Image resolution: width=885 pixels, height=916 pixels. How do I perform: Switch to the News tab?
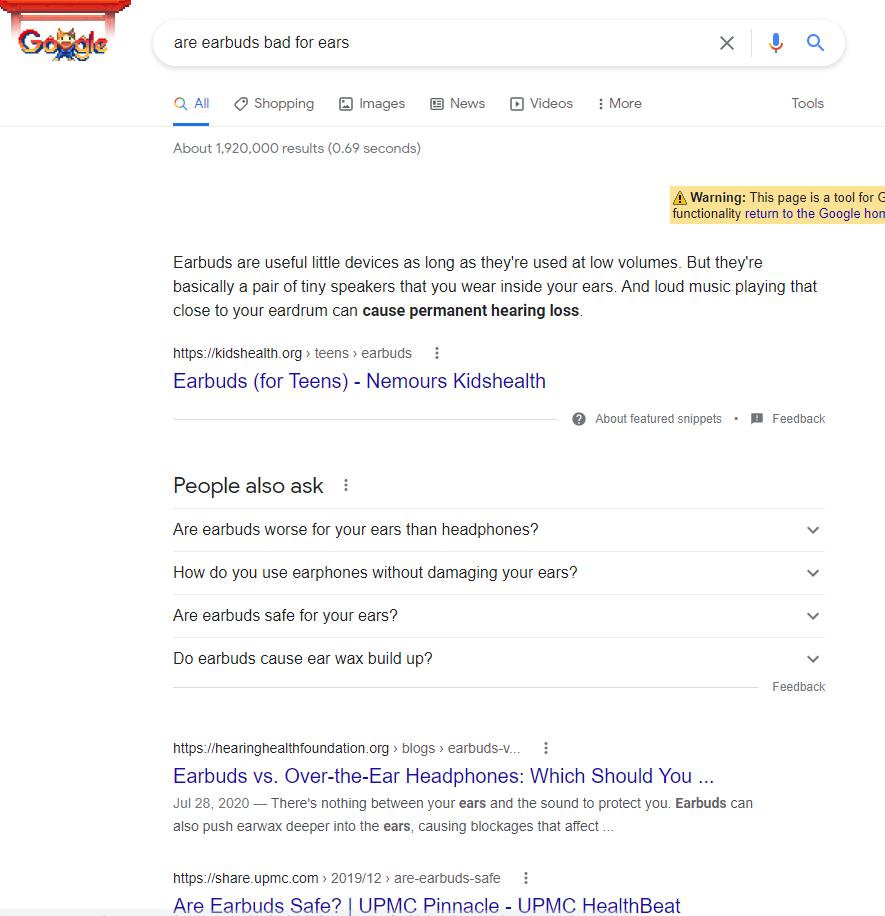click(457, 103)
